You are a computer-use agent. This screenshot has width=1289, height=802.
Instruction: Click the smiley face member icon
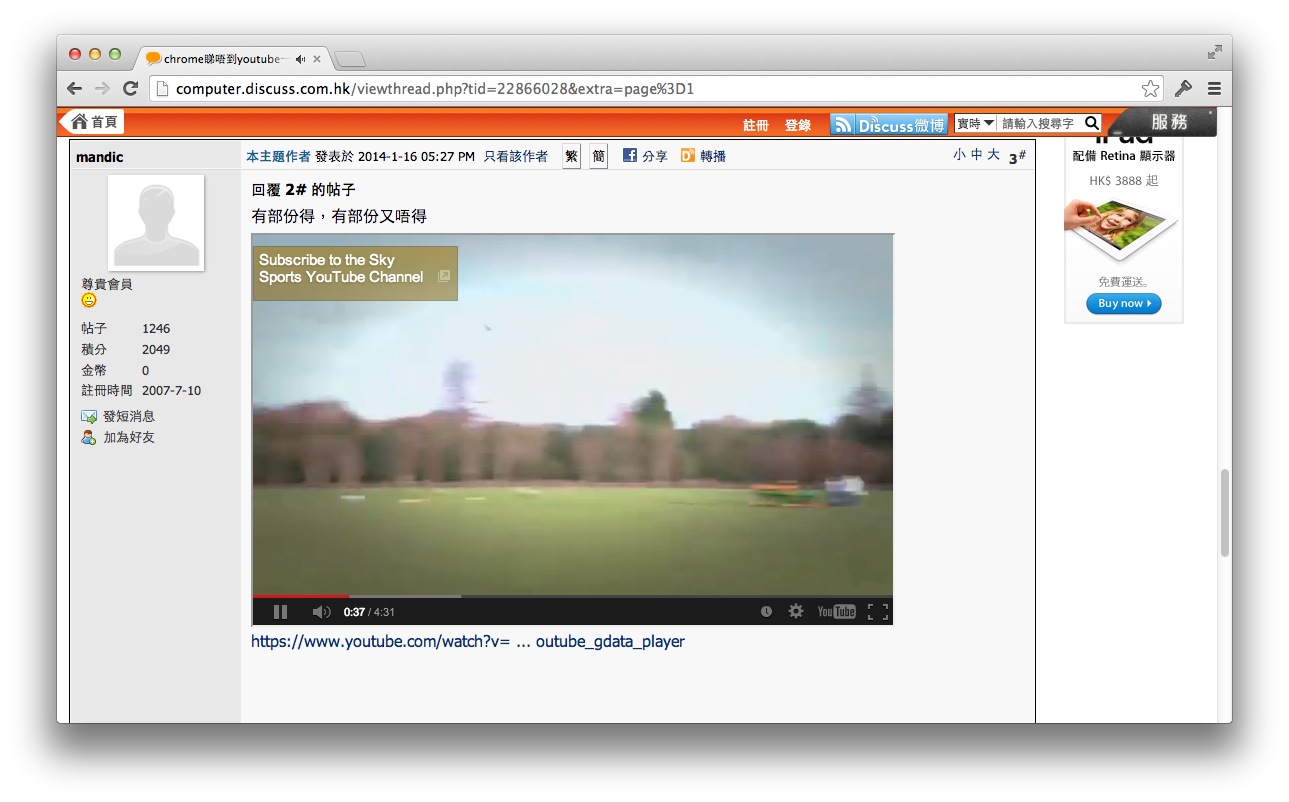point(89,300)
